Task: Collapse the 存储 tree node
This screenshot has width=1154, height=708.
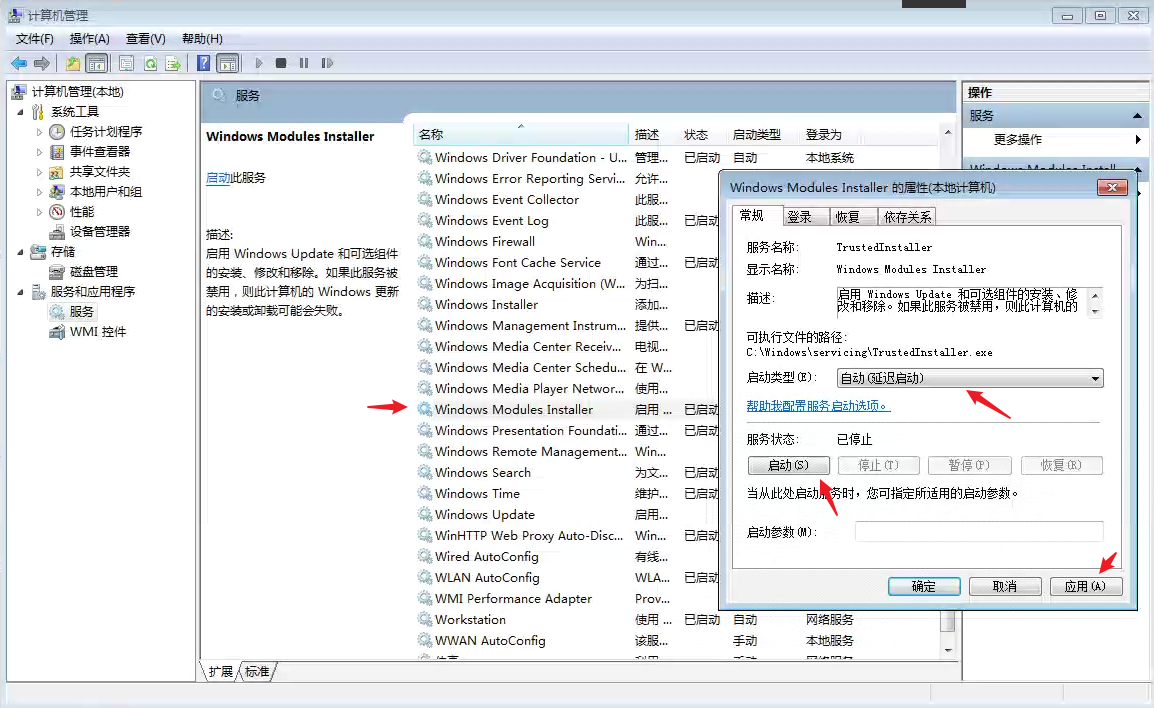Action: click(x=20, y=252)
